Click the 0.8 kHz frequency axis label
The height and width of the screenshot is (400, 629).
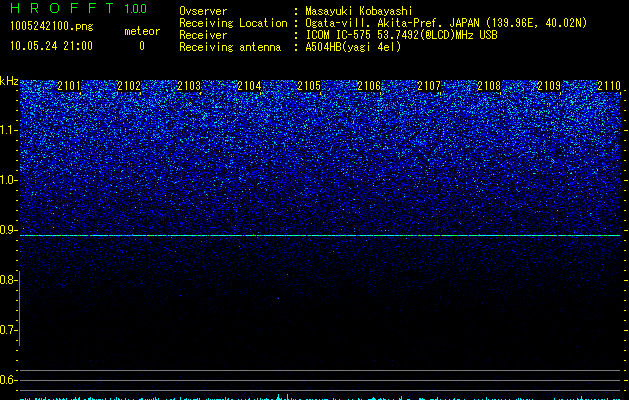[7, 280]
